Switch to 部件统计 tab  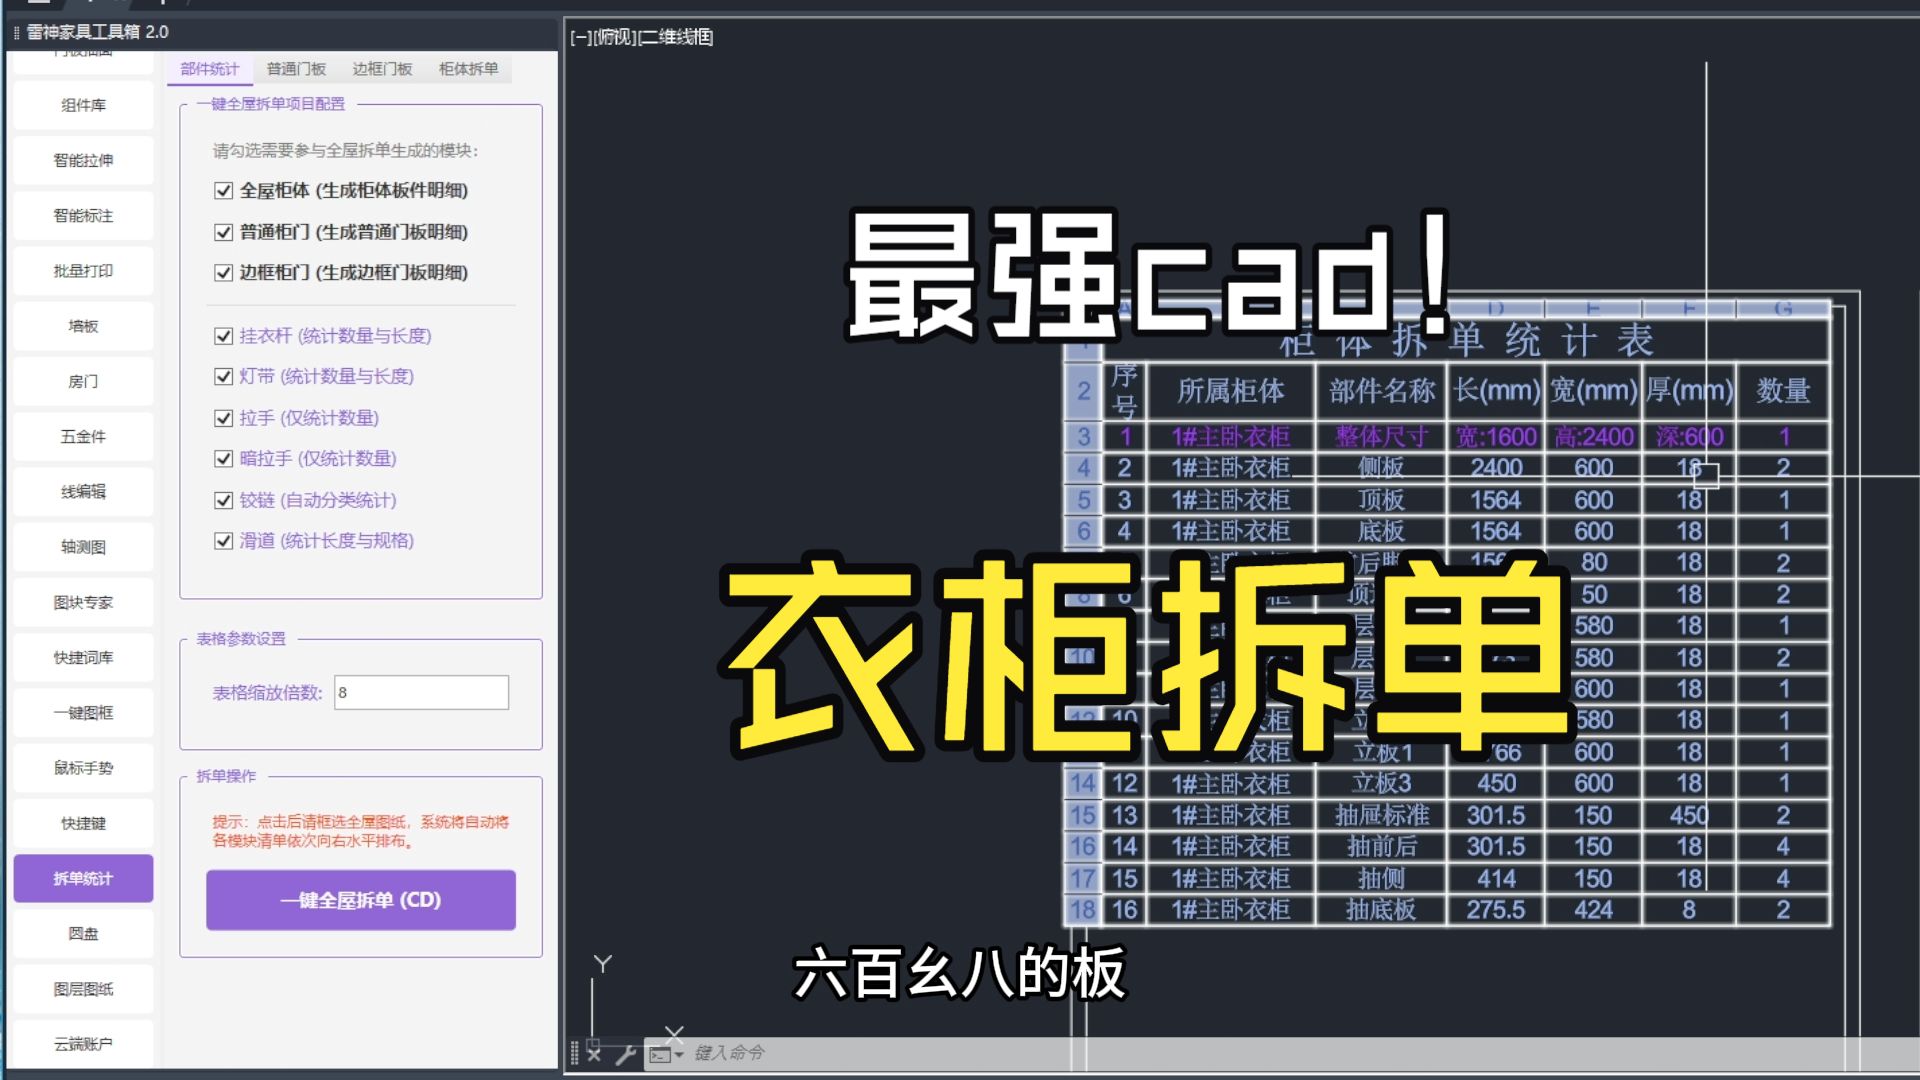click(210, 69)
